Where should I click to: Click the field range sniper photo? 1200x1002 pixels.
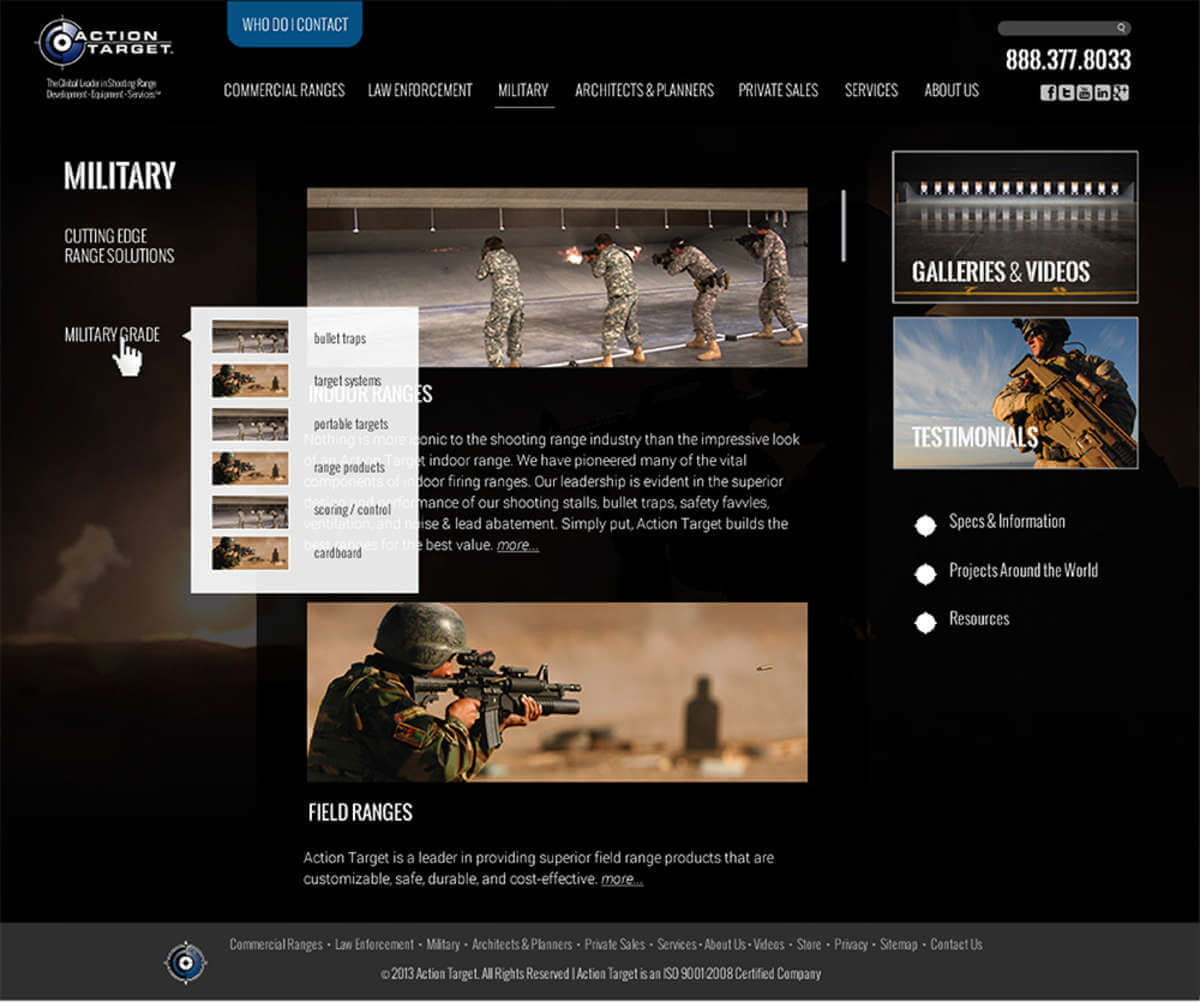pyautogui.click(x=557, y=692)
